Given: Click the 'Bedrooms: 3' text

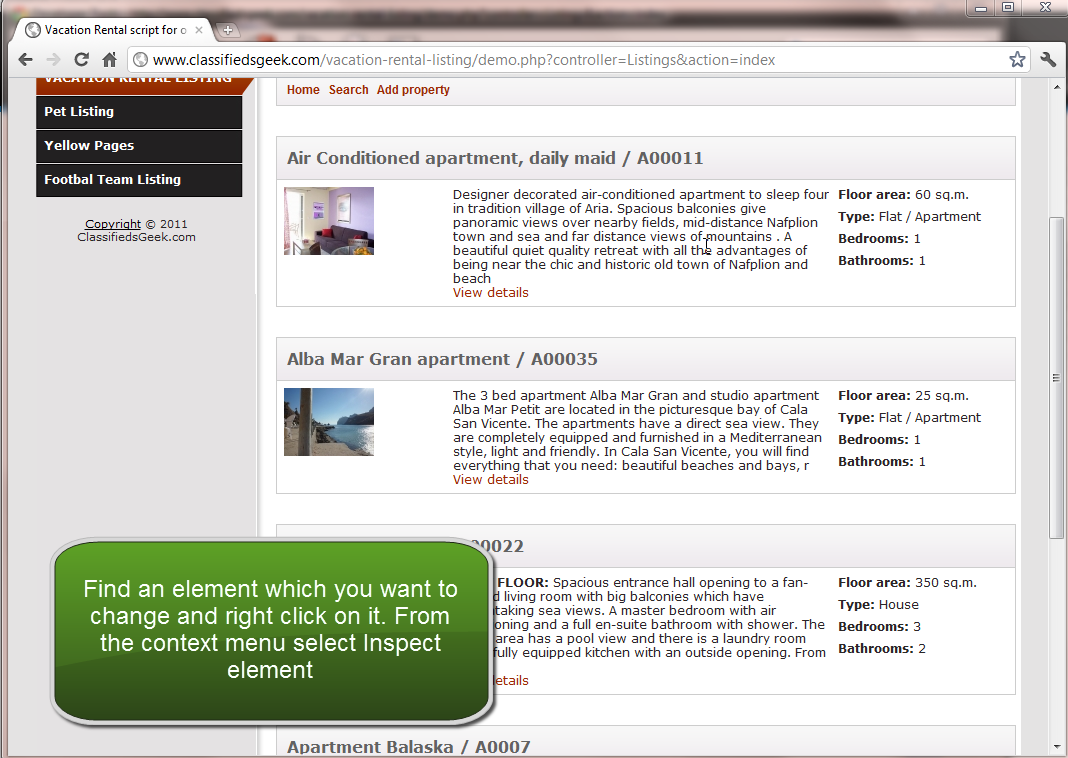Looking at the screenshot, I should (879, 627).
